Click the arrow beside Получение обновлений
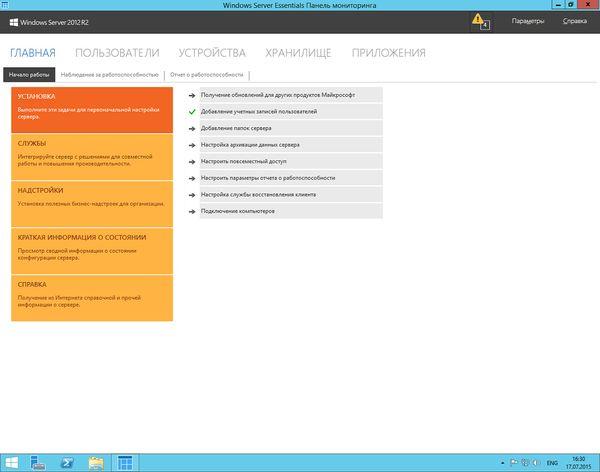This screenshot has width=600, height=472. [192, 95]
